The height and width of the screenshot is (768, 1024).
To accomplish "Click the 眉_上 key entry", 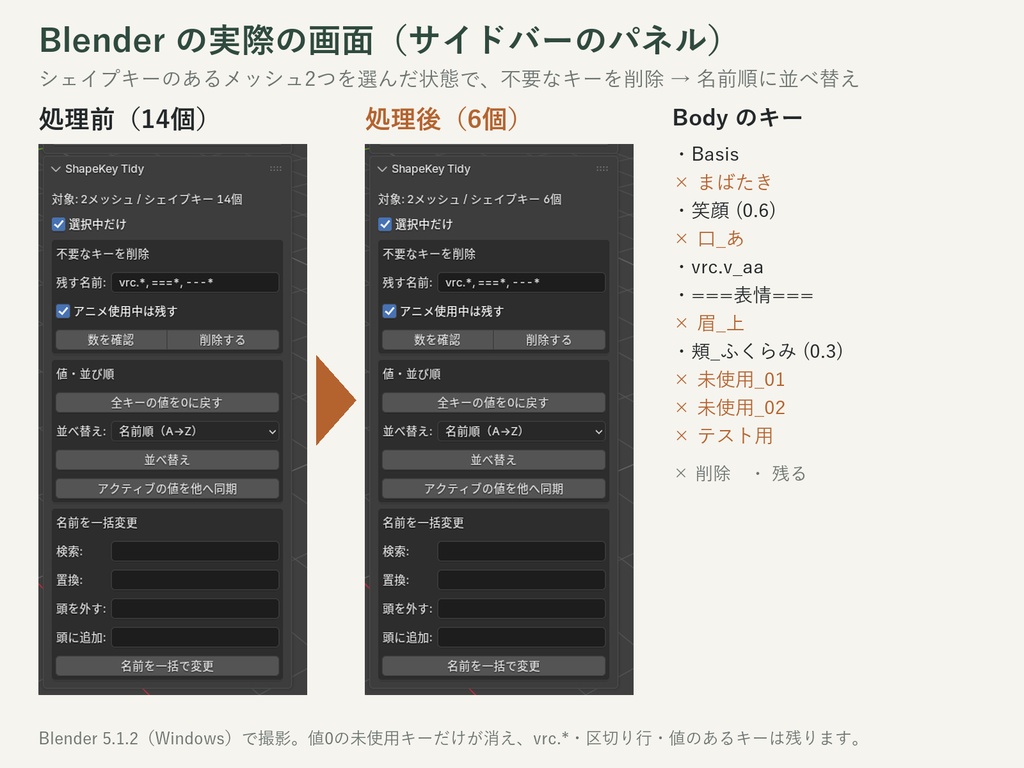I will [x=720, y=324].
